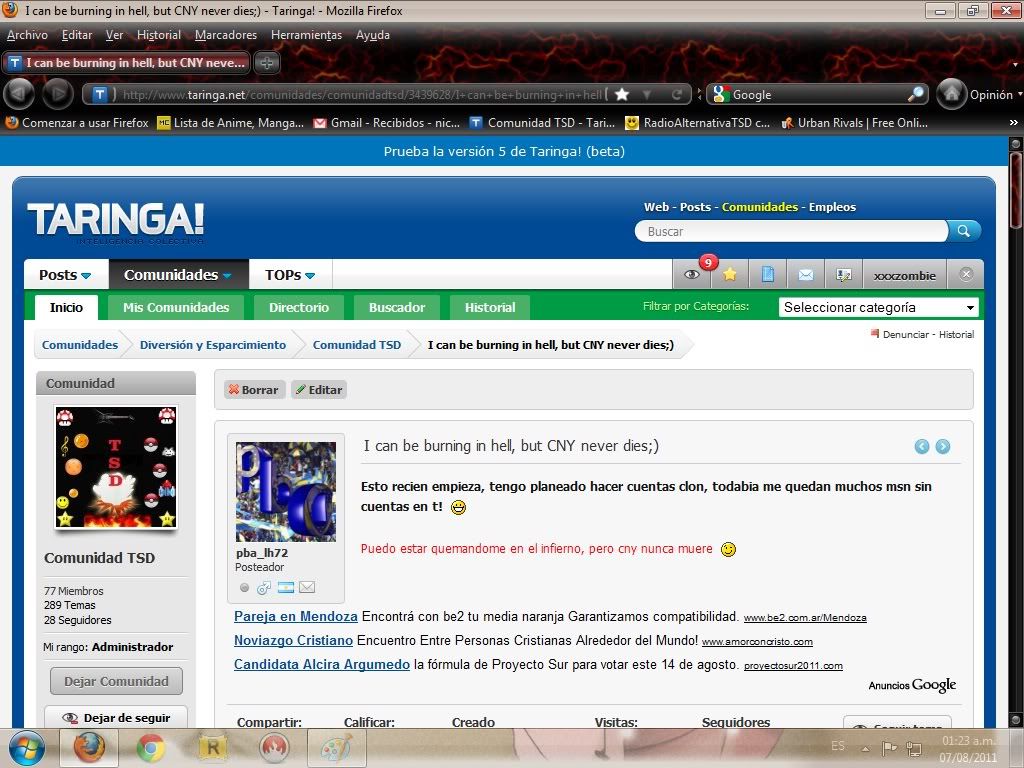Submit the Taringa Buscar search button
The width and height of the screenshot is (1024, 768).
[964, 231]
